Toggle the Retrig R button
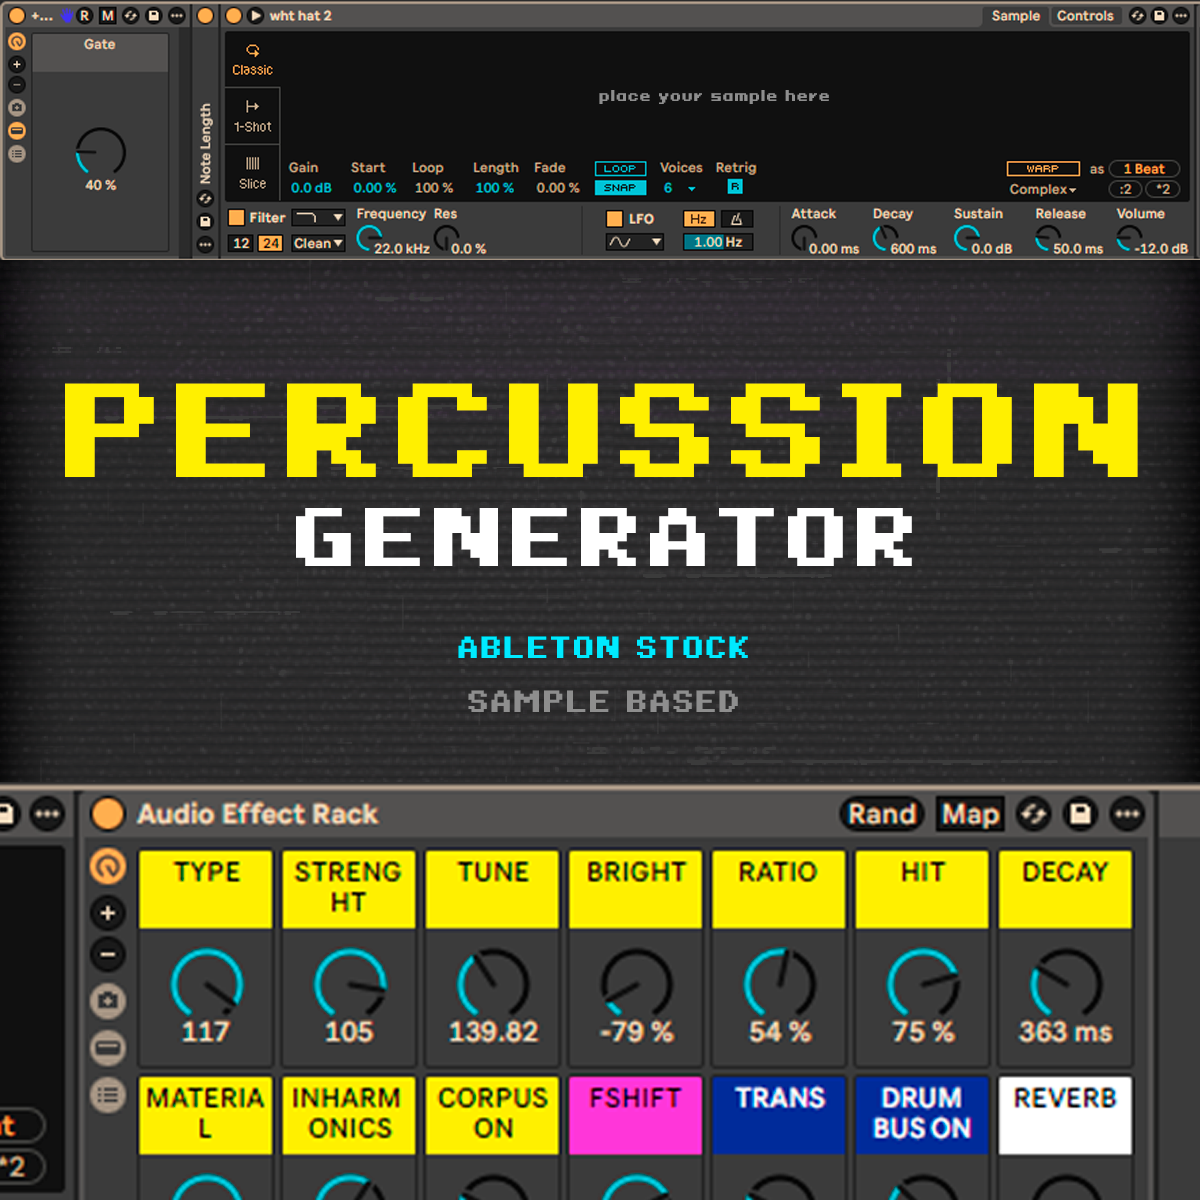Screen dimensions: 1200x1200 pyautogui.click(x=735, y=187)
